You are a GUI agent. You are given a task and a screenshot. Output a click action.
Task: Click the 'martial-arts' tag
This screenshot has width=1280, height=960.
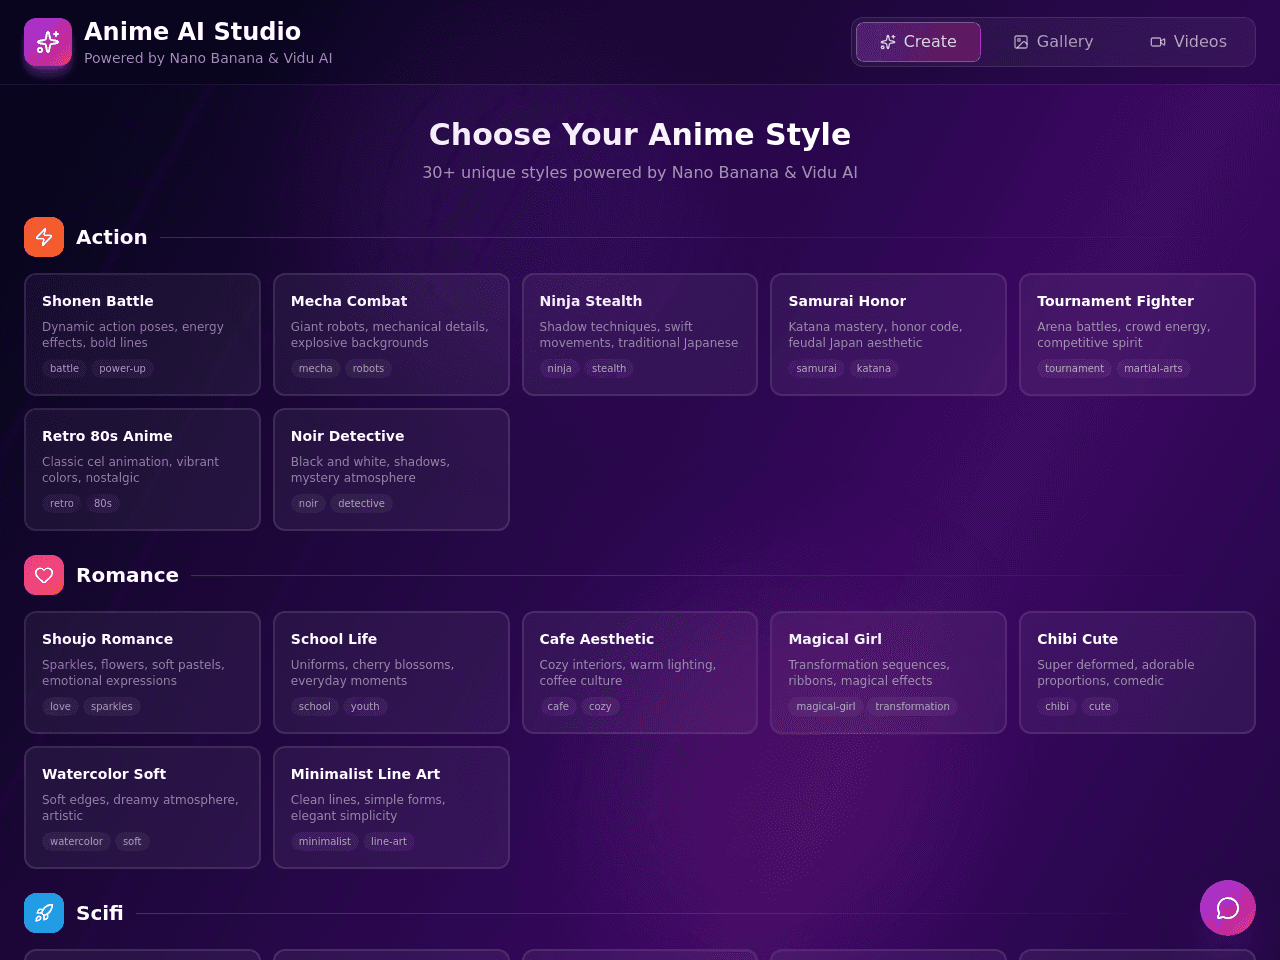click(x=1153, y=368)
